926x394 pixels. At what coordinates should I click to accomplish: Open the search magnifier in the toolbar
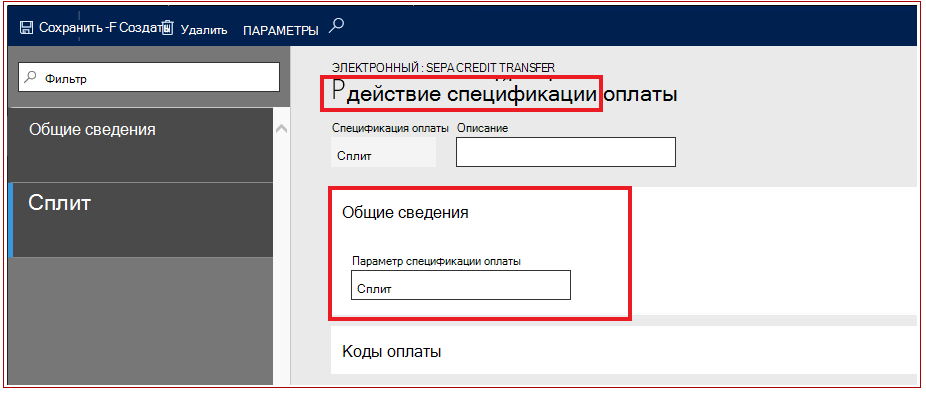[x=337, y=26]
